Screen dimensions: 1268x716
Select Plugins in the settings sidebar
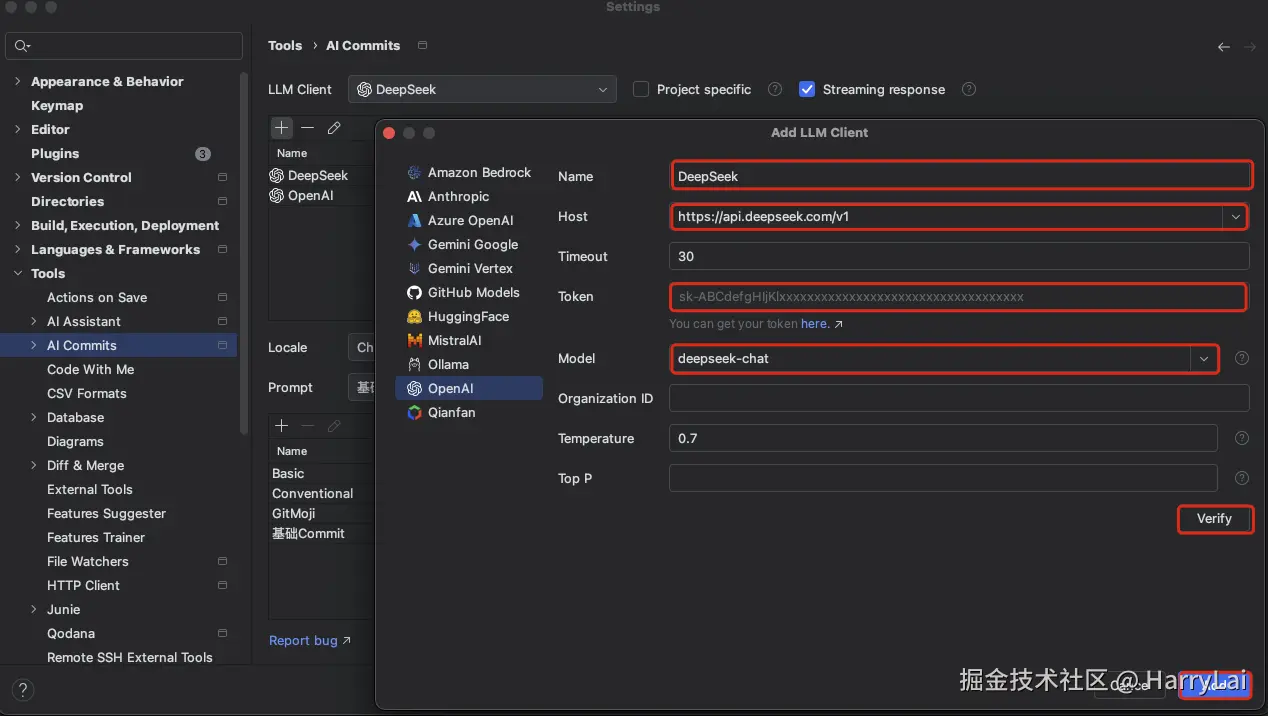[55, 153]
